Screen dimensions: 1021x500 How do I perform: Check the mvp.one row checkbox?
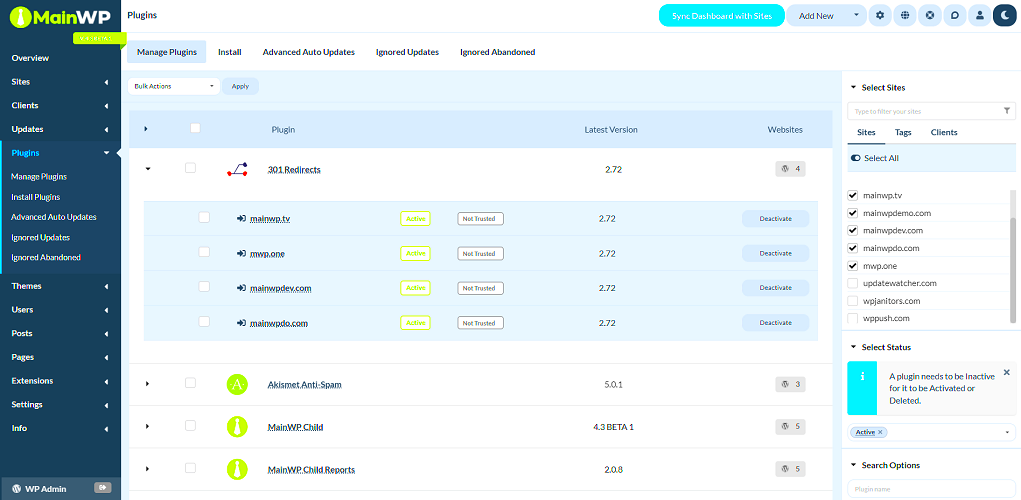[x=204, y=251]
